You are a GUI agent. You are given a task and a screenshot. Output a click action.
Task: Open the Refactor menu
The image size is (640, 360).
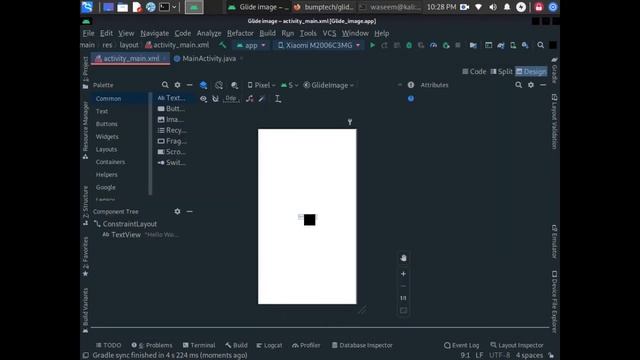(x=240, y=33)
